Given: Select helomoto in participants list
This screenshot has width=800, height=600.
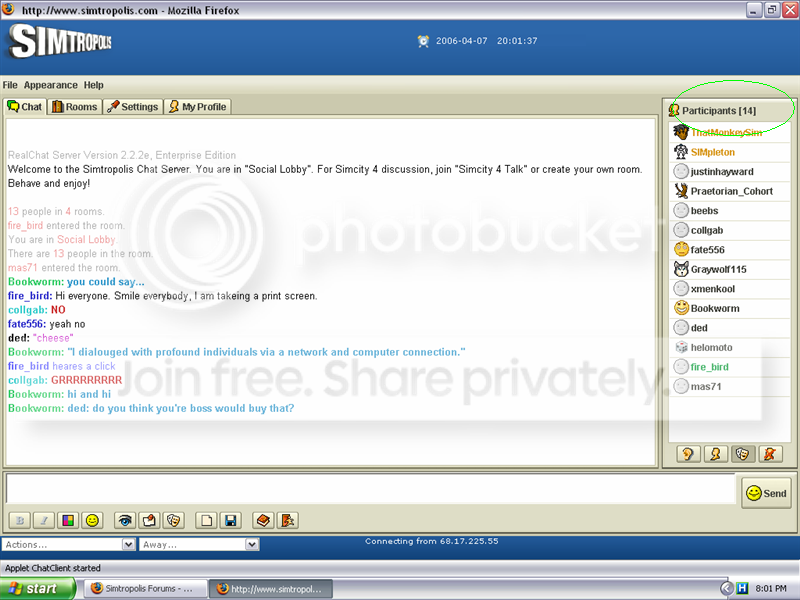Looking at the screenshot, I should 730,347.
